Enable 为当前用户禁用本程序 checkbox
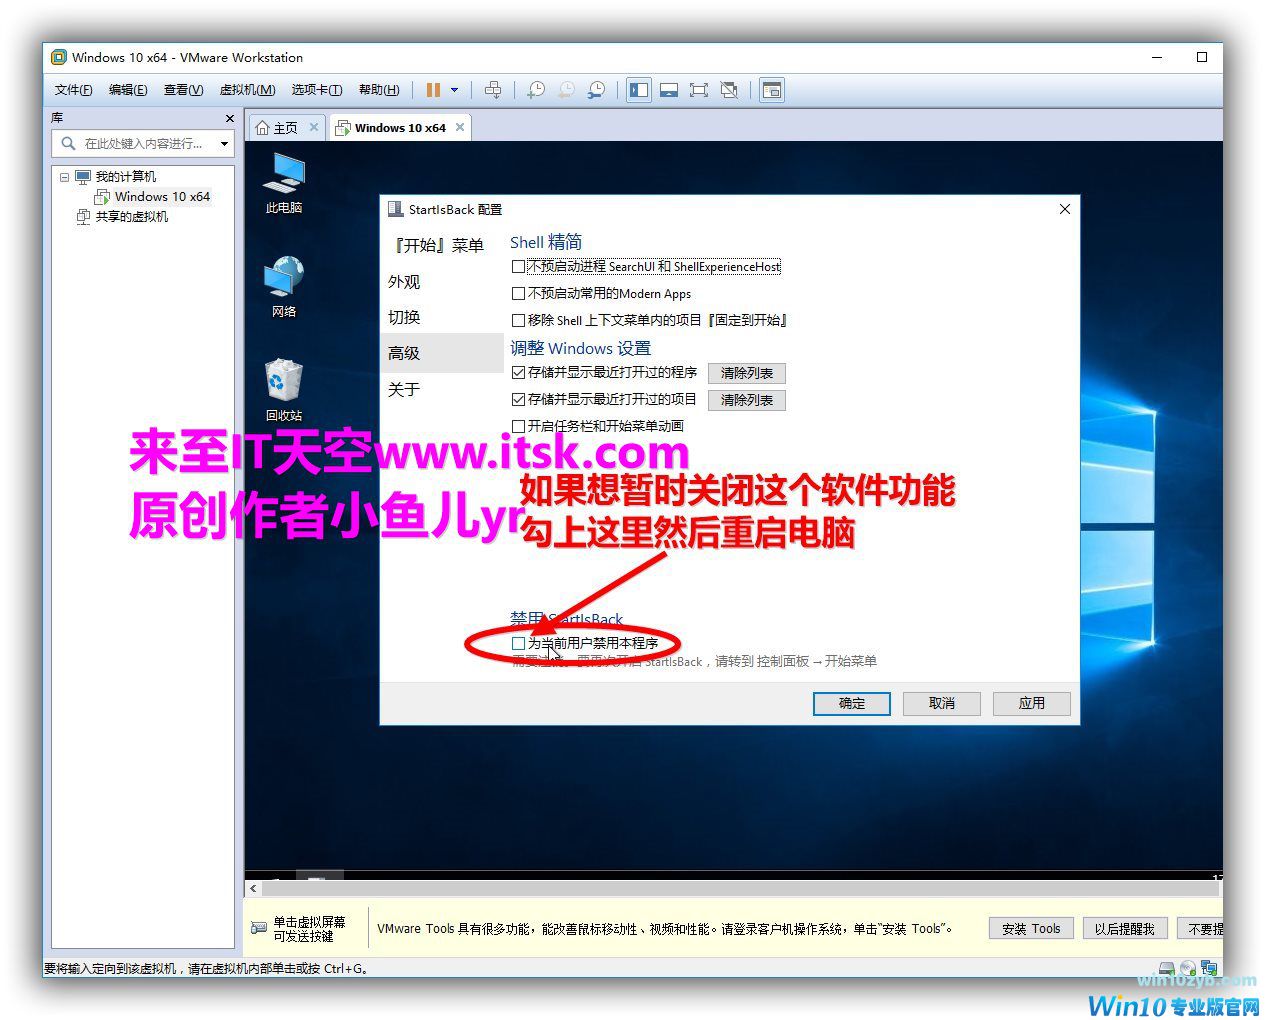Image resolution: width=1265 pixels, height=1020 pixels. tap(518, 643)
